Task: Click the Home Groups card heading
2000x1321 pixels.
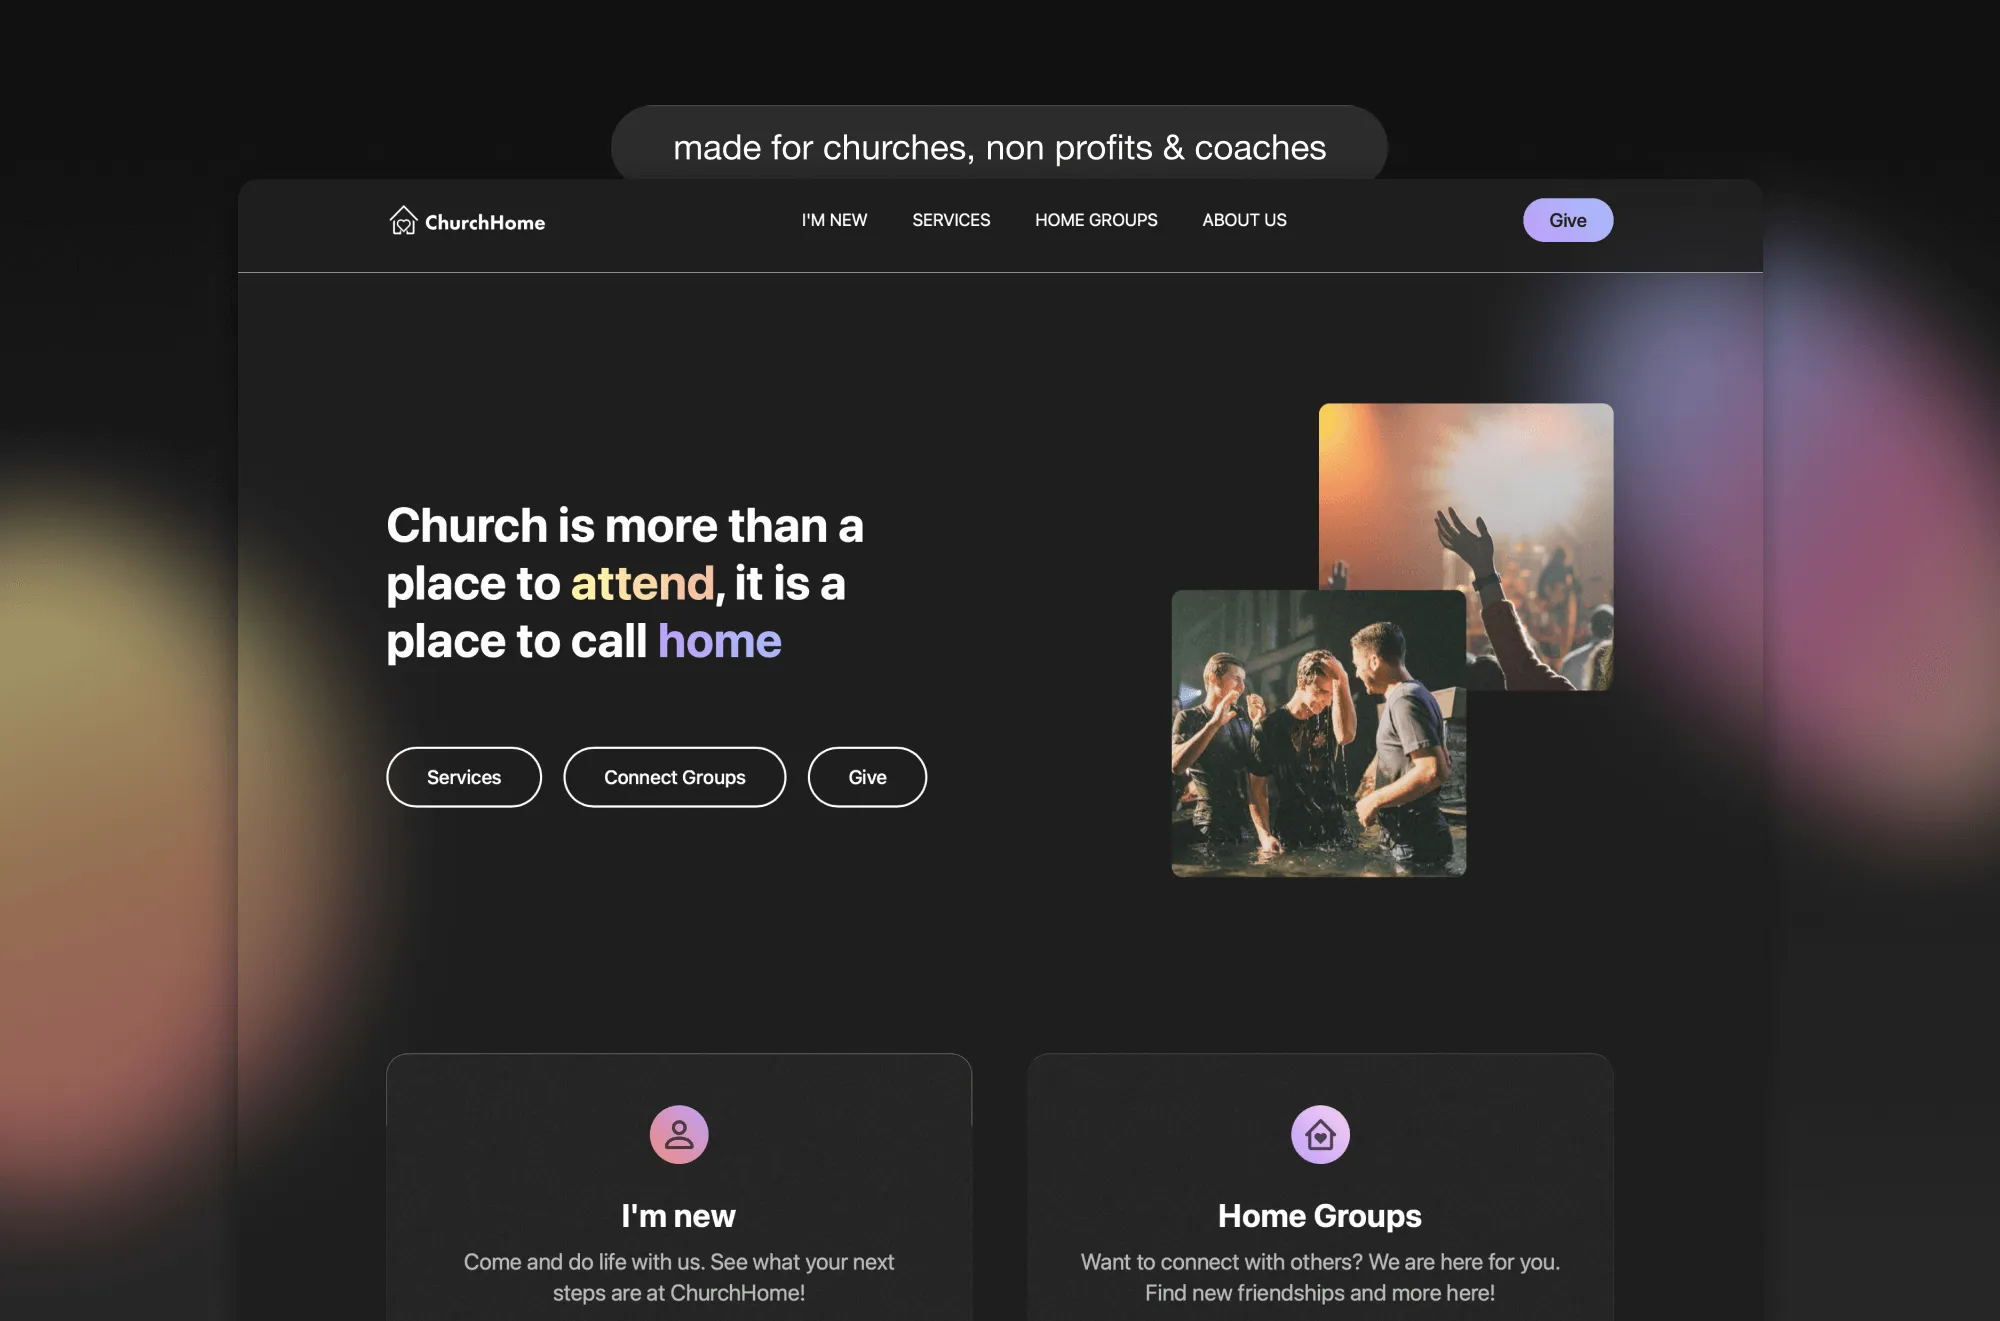Action: (1320, 1216)
